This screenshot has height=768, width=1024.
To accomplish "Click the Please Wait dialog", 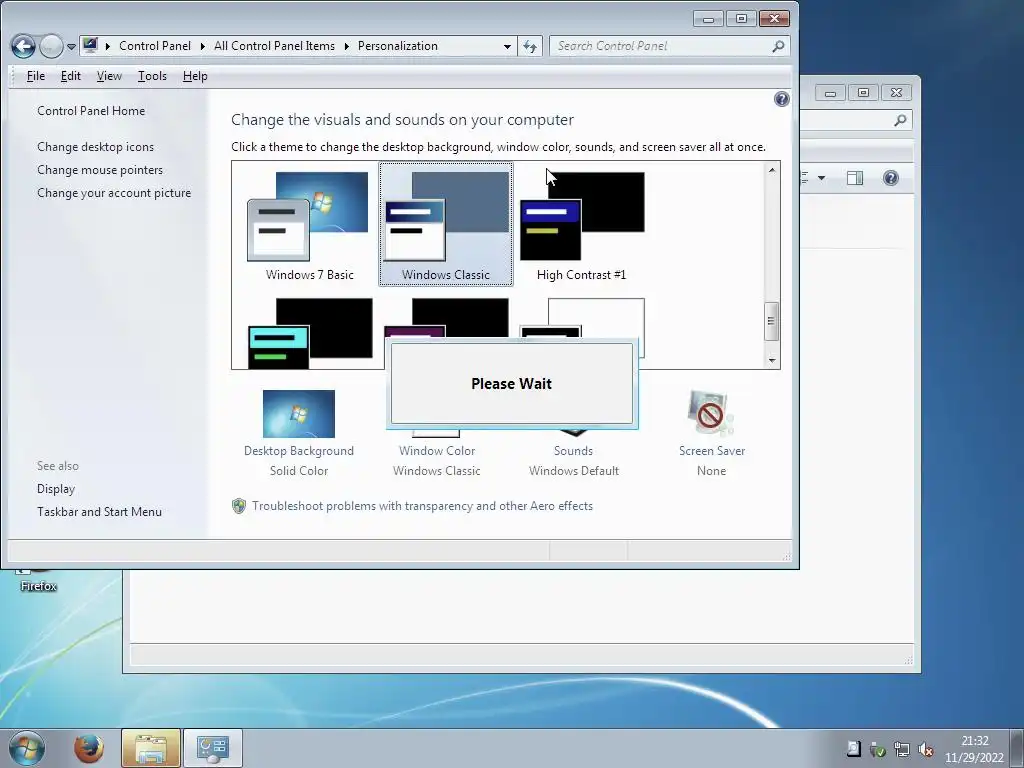I will (x=511, y=383).
